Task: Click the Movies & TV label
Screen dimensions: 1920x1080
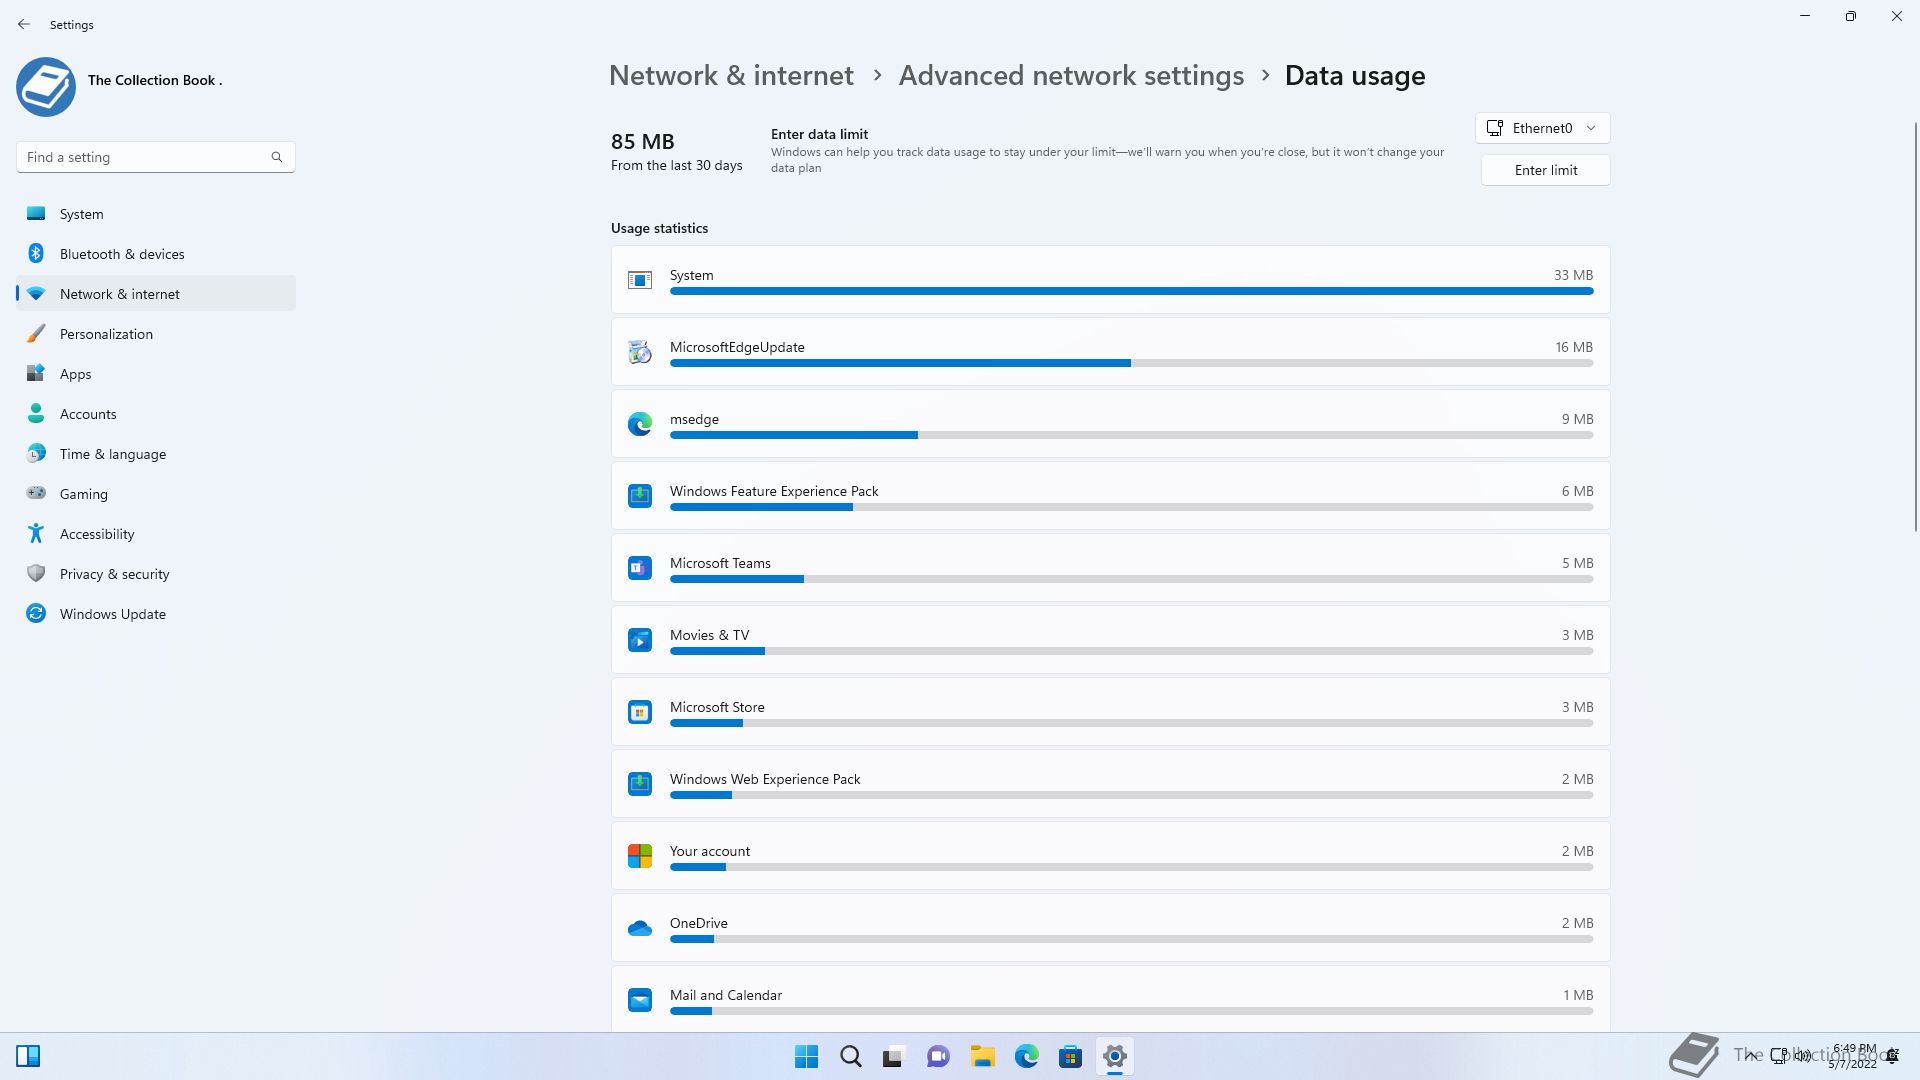Action: pyautogui.click(x=709, y=635)
